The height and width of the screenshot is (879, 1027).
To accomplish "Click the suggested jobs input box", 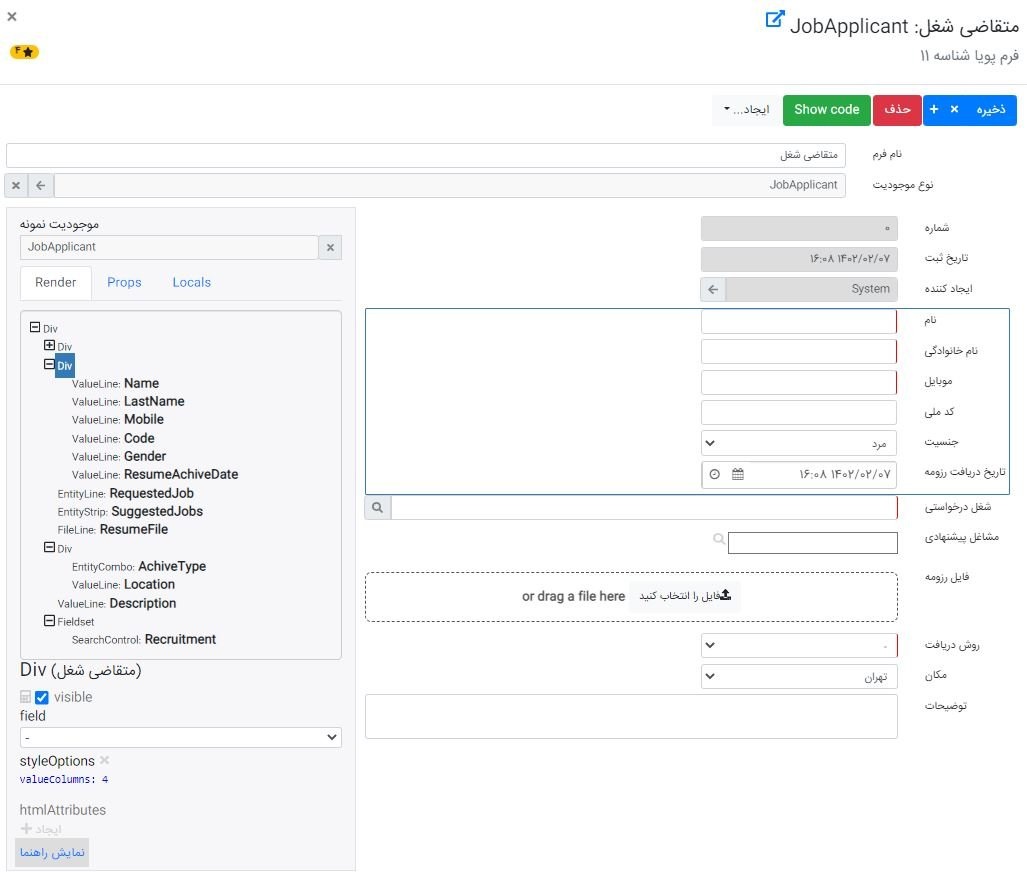I will [x=812, y=542].
